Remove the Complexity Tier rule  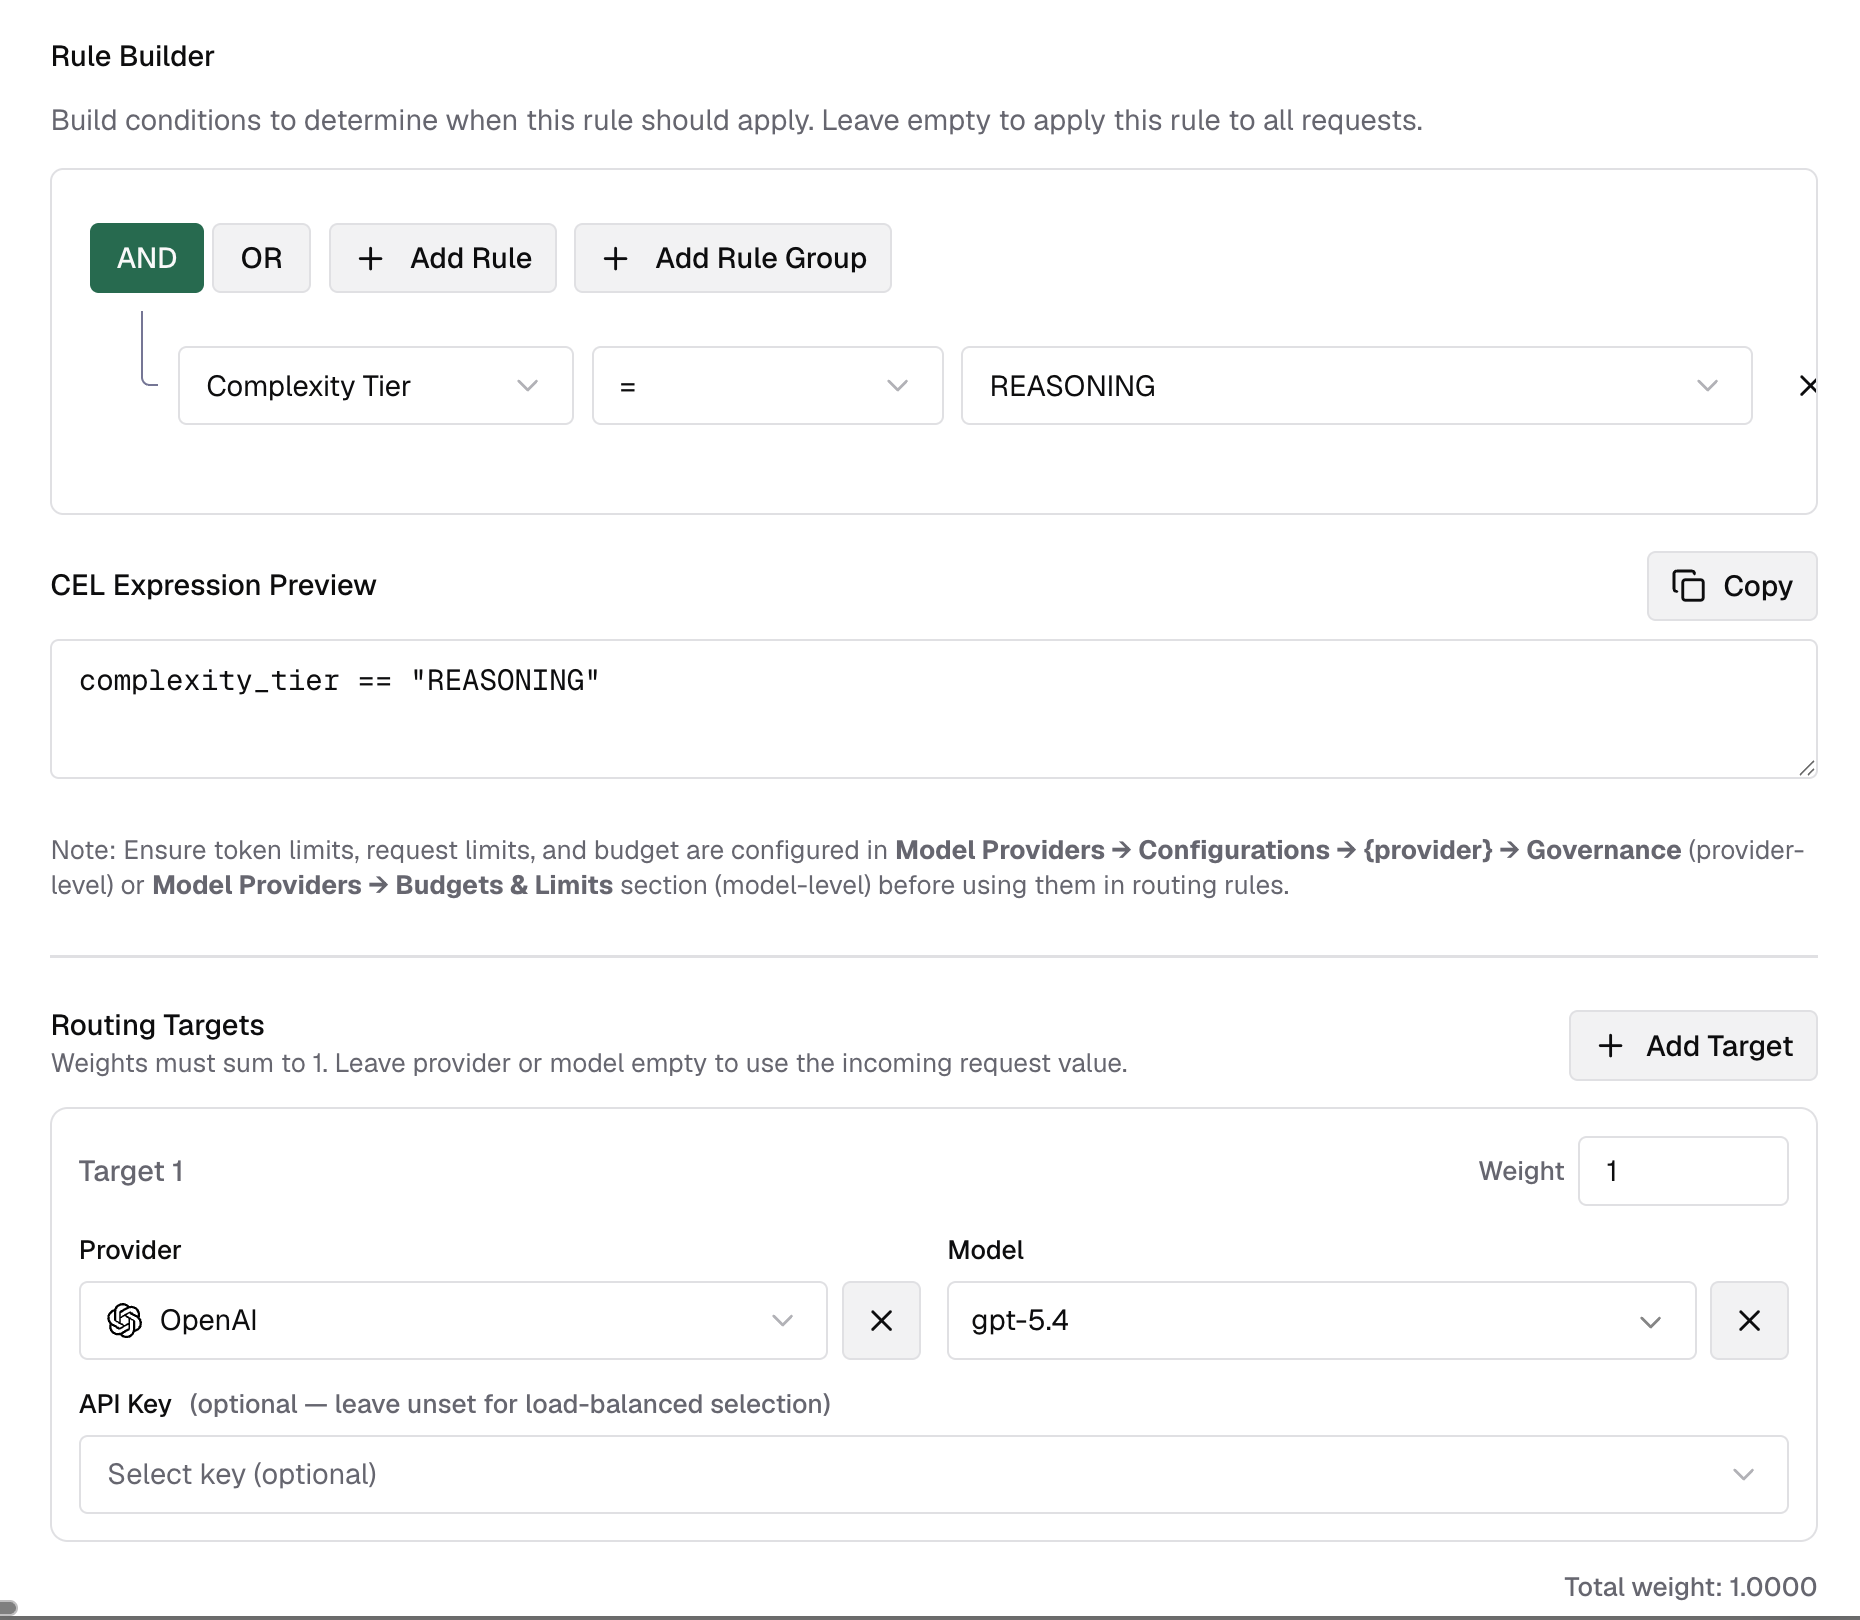coord(1807,386)
